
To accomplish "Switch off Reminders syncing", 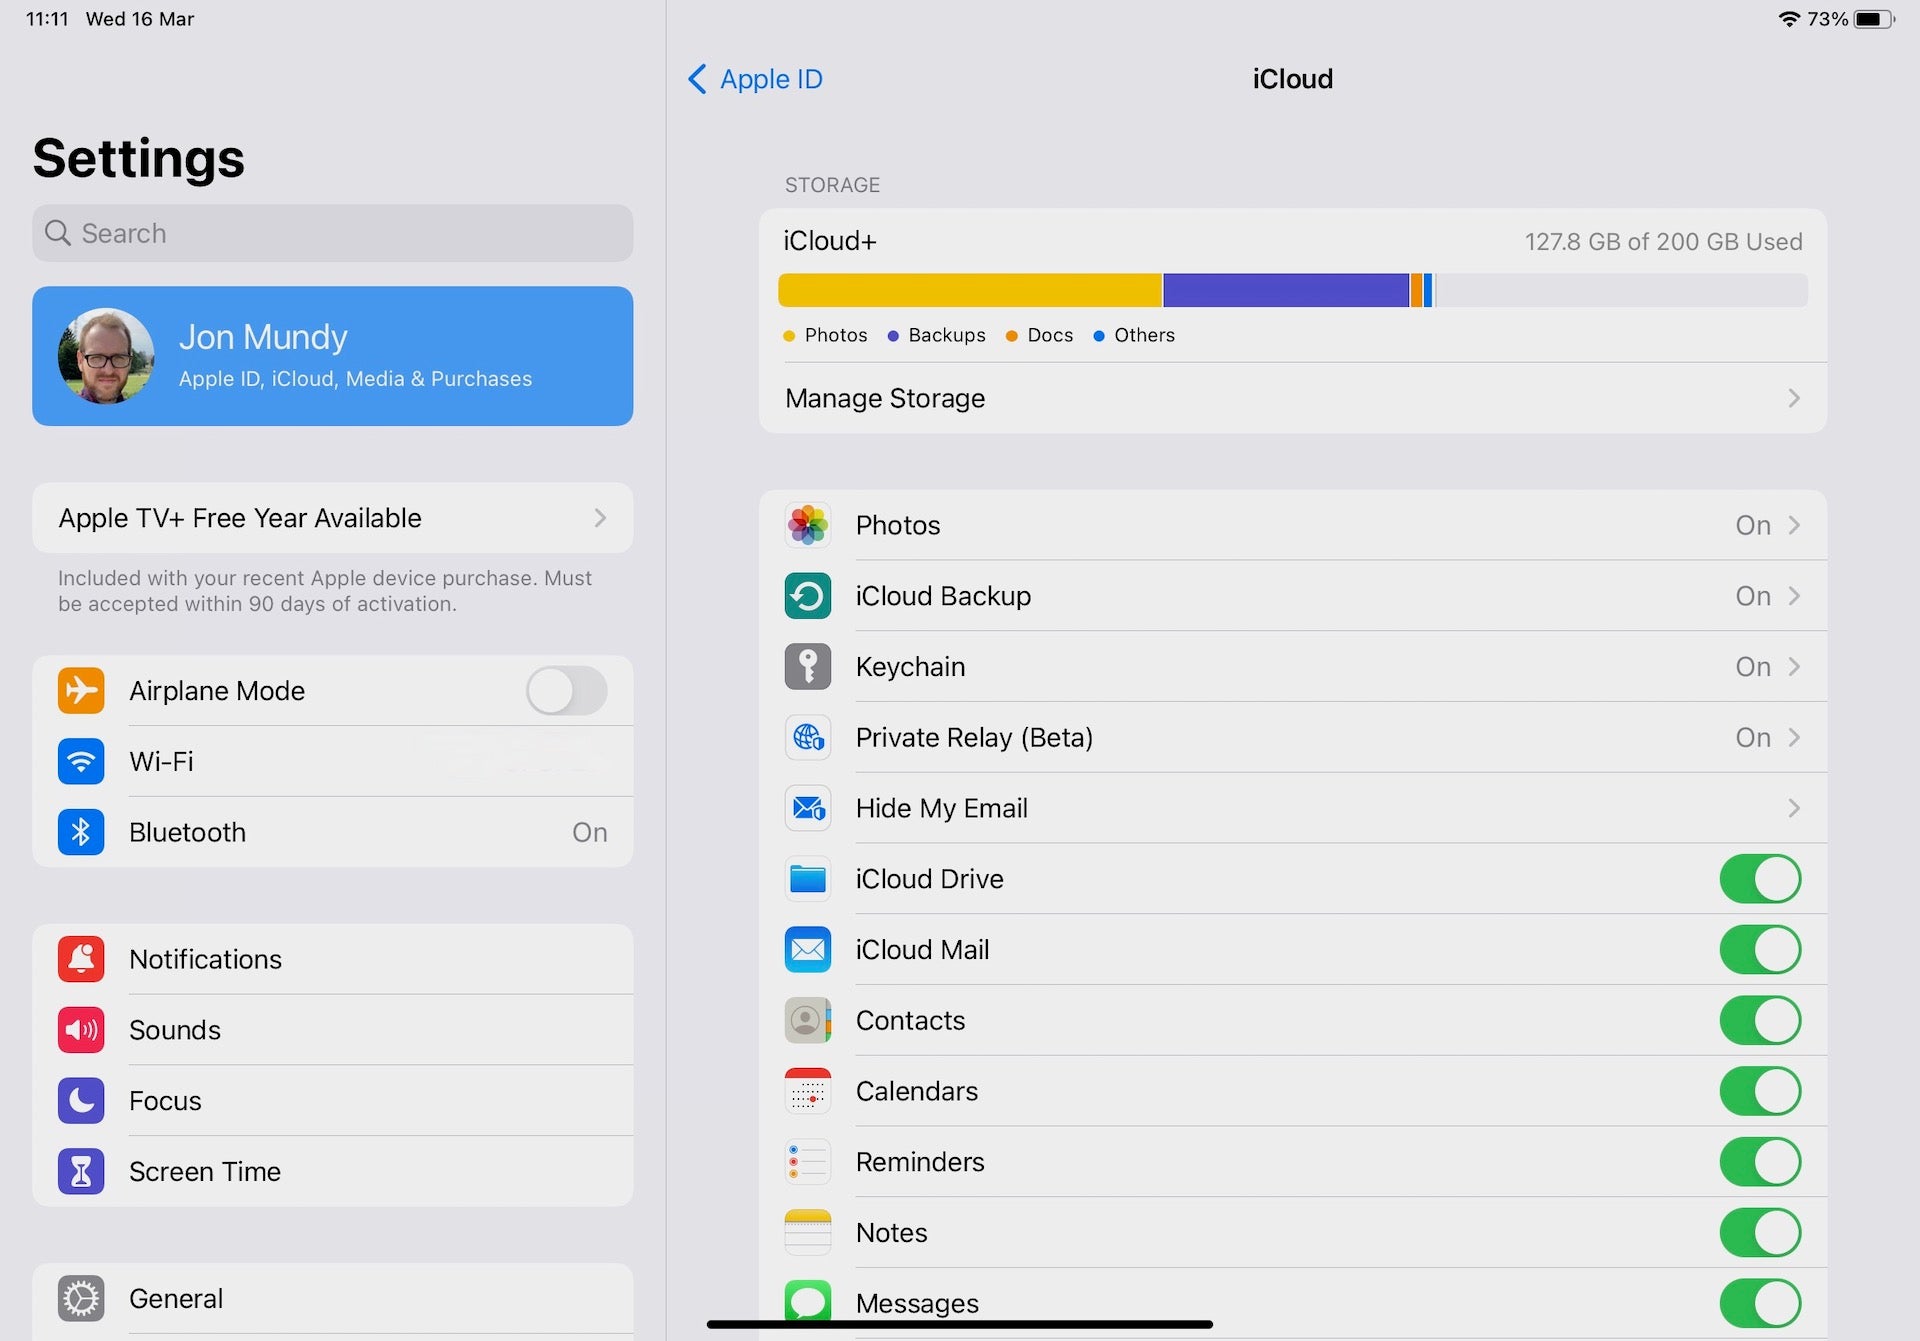I will coord(1761,1162).
